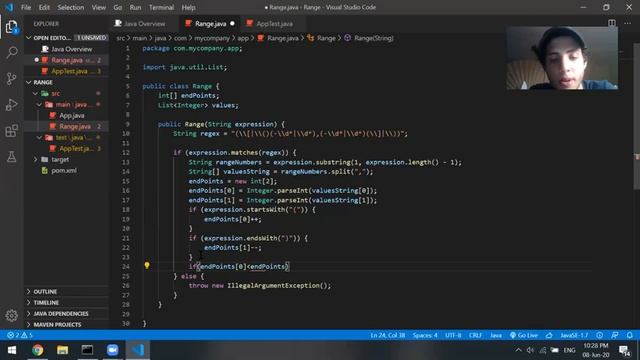Open pom.xml in the file tree
The height and width of the screenshot is (360, 640).
tap(67, 171)
